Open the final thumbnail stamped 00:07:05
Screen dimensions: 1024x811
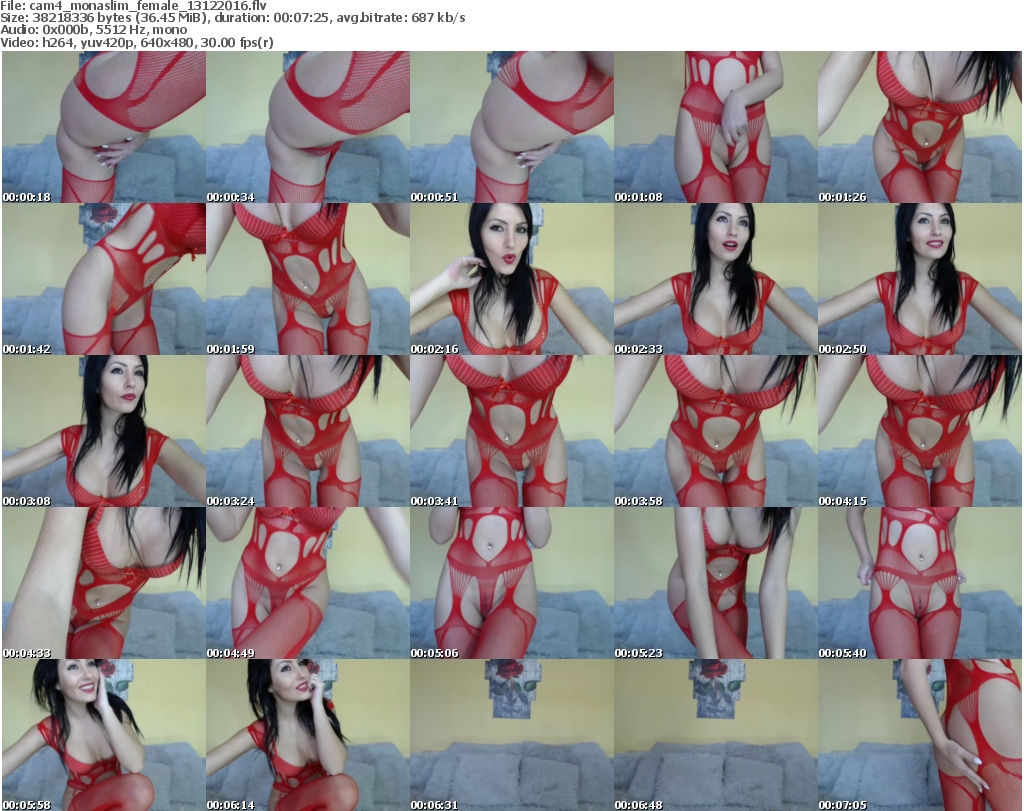(920, 735)
